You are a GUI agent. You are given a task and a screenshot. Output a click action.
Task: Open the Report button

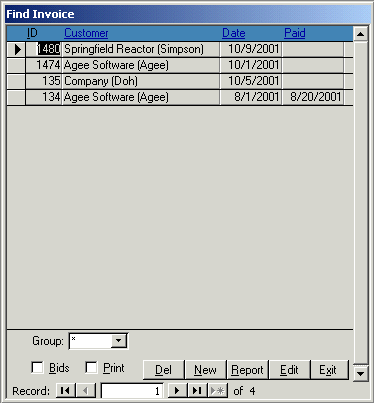[247, 370]
